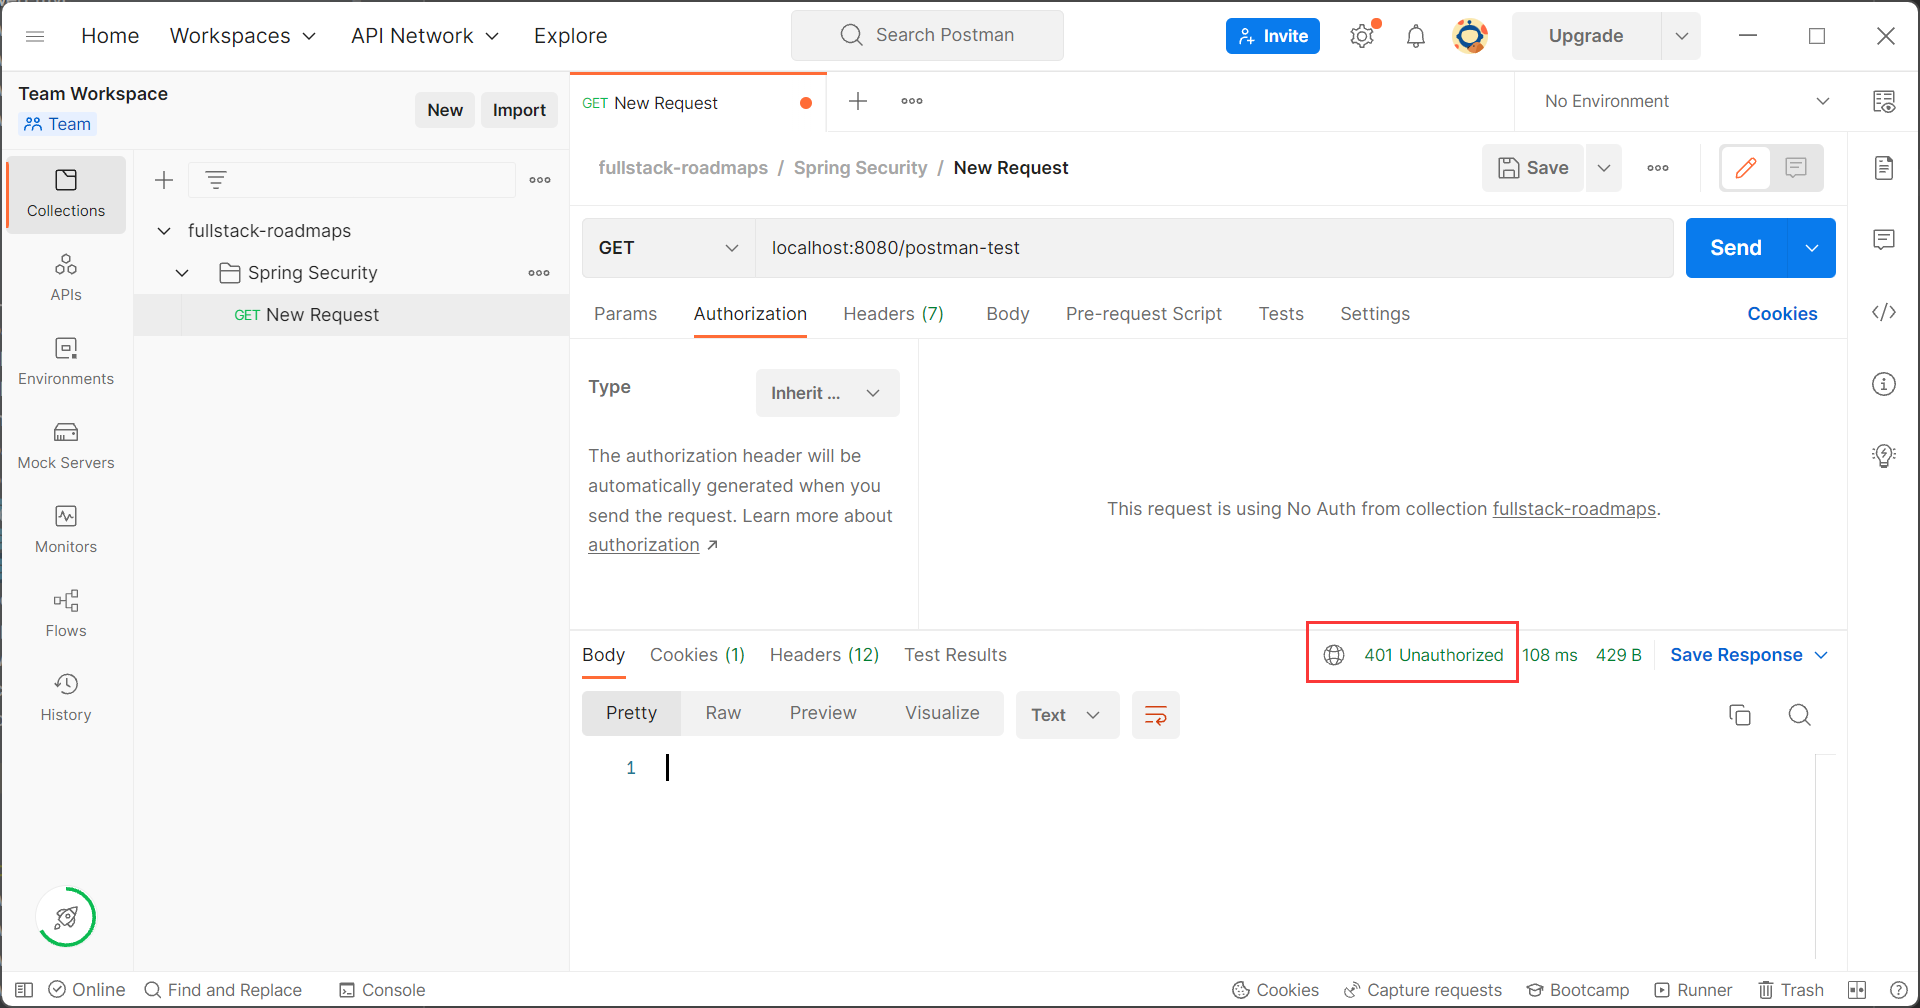Open Mock Servers in the sidebar

(x=66, y=445)
